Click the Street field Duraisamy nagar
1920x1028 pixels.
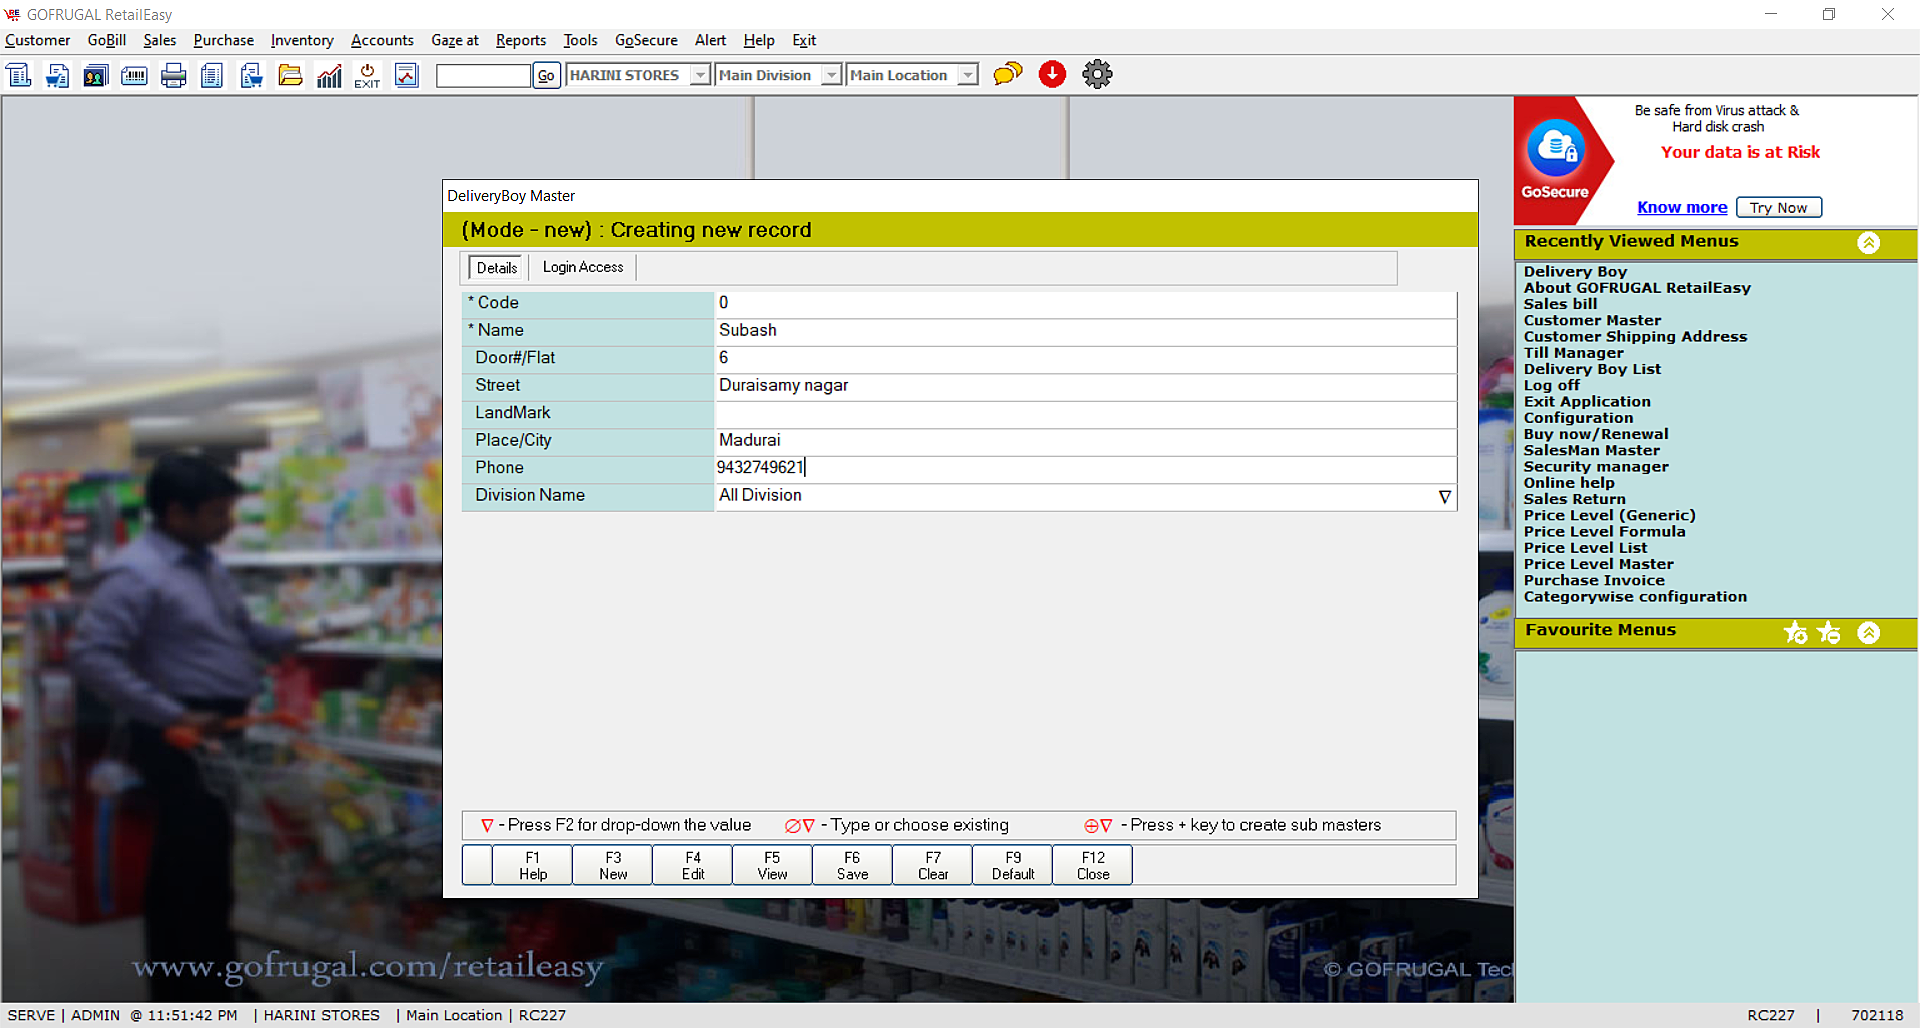click(x=1085, y=386)
